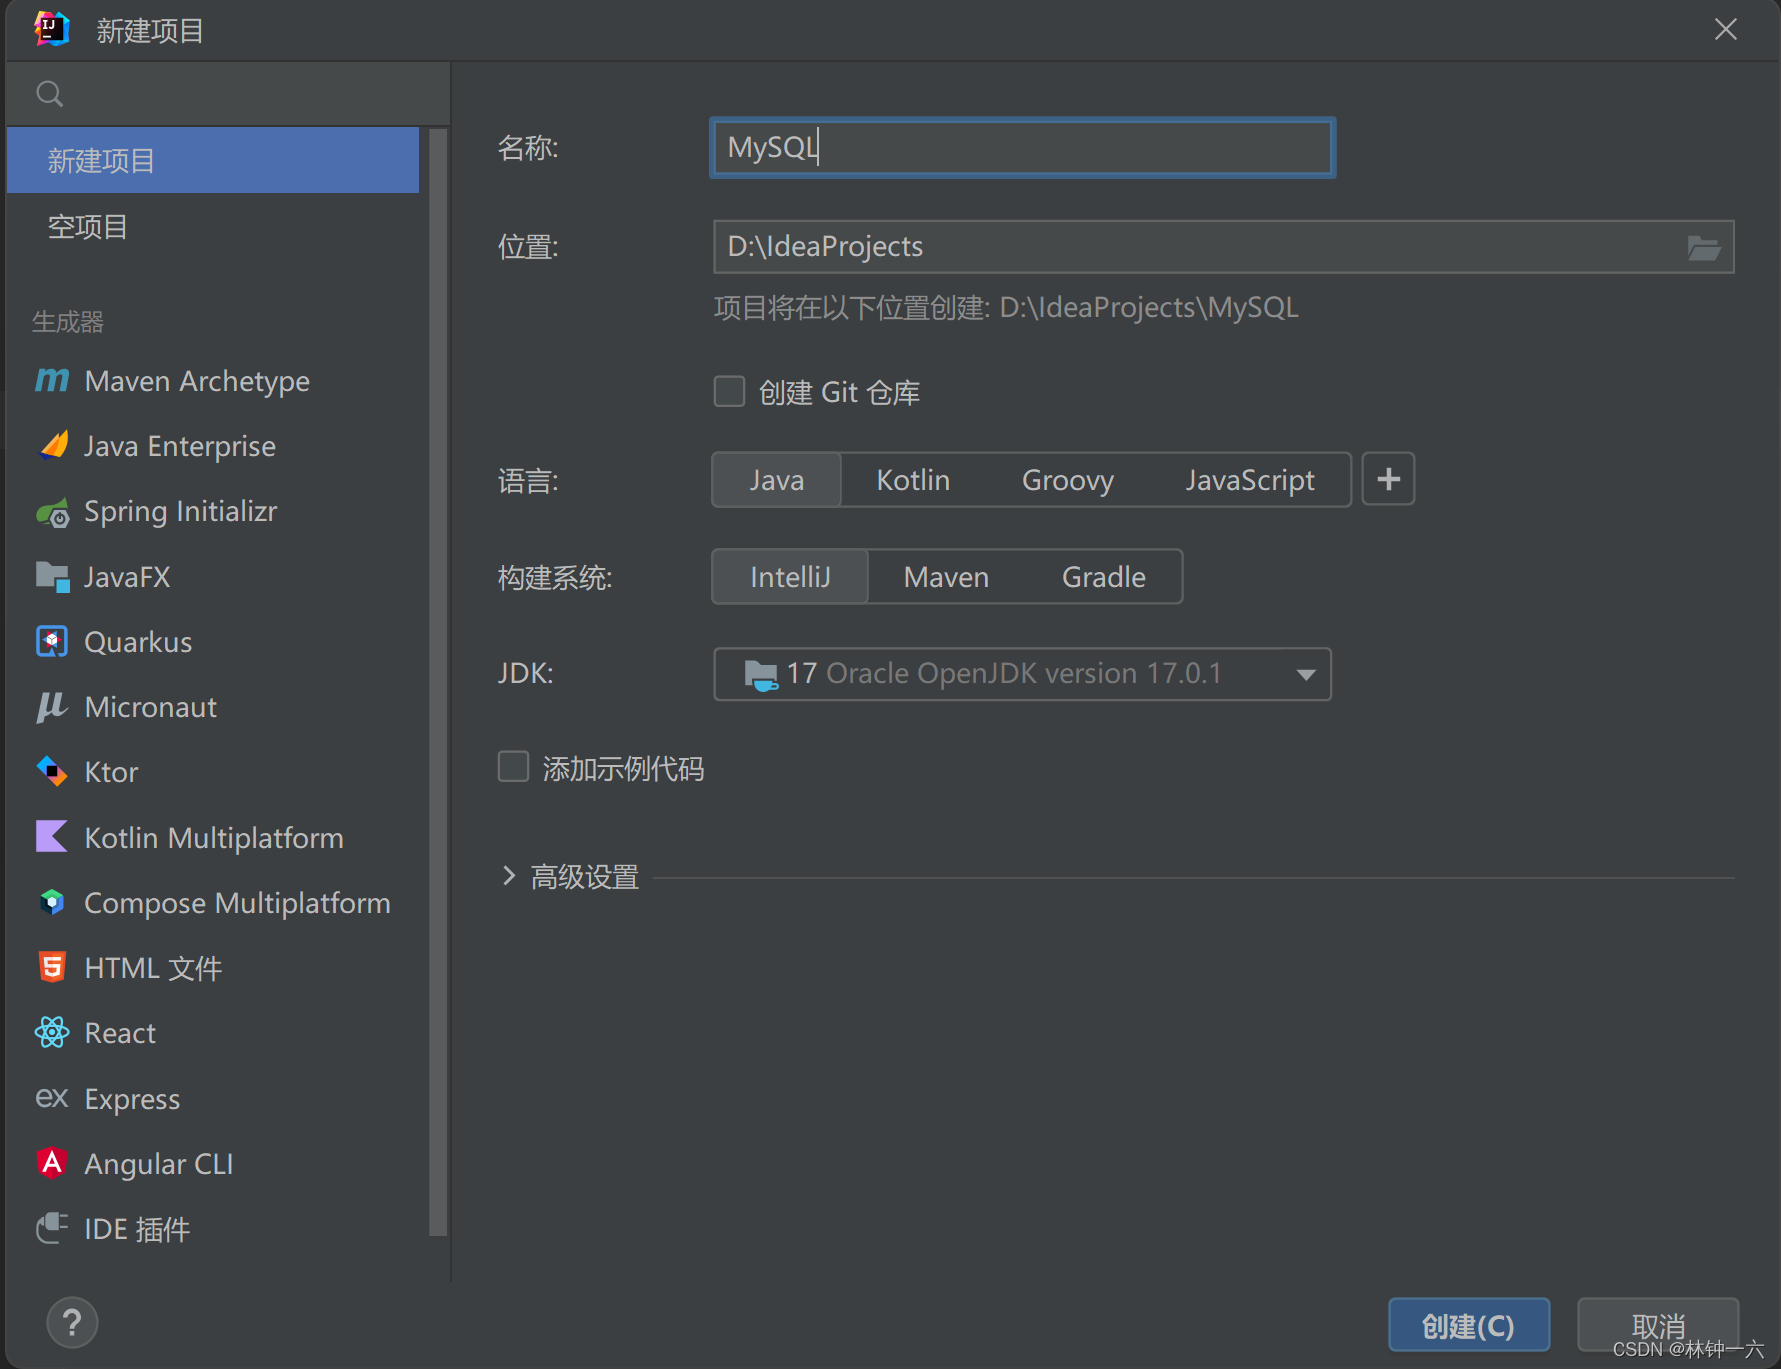Select the JavaFX generator
The width and height of the screenshot is (1781, 1369).
127,576
